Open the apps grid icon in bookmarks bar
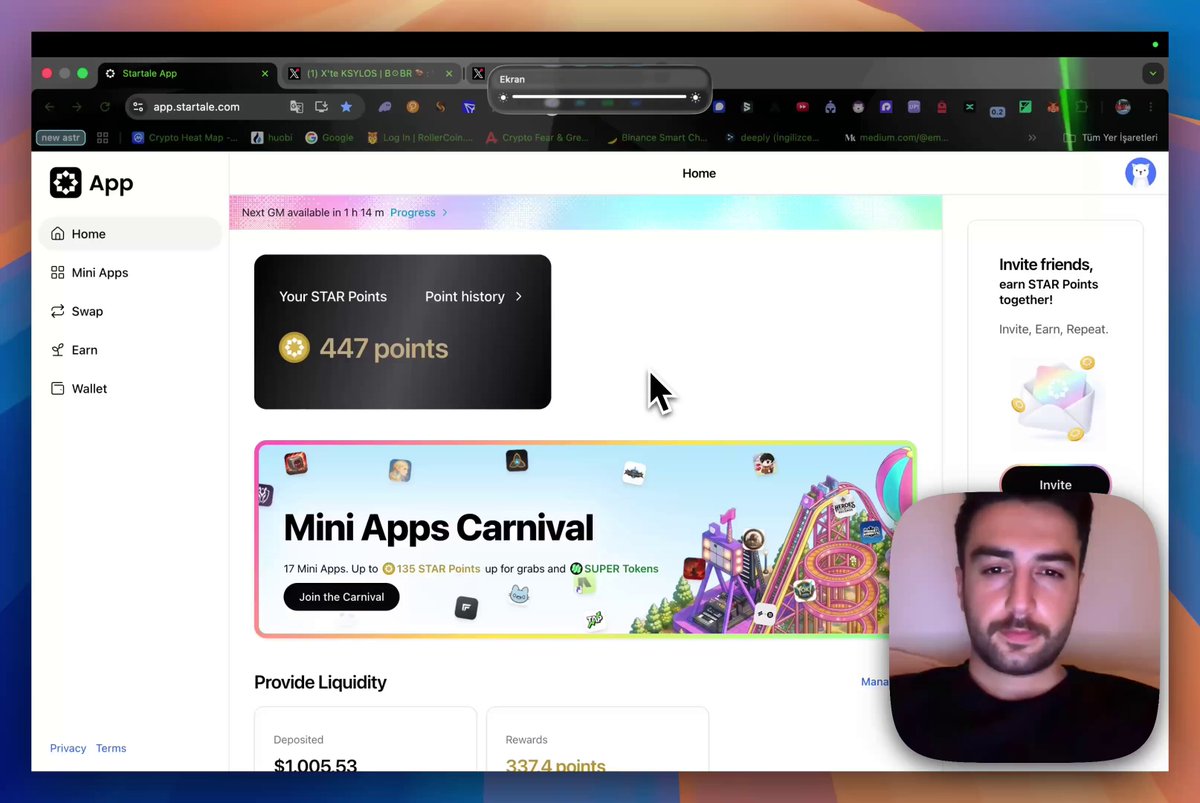 (104, 138)
